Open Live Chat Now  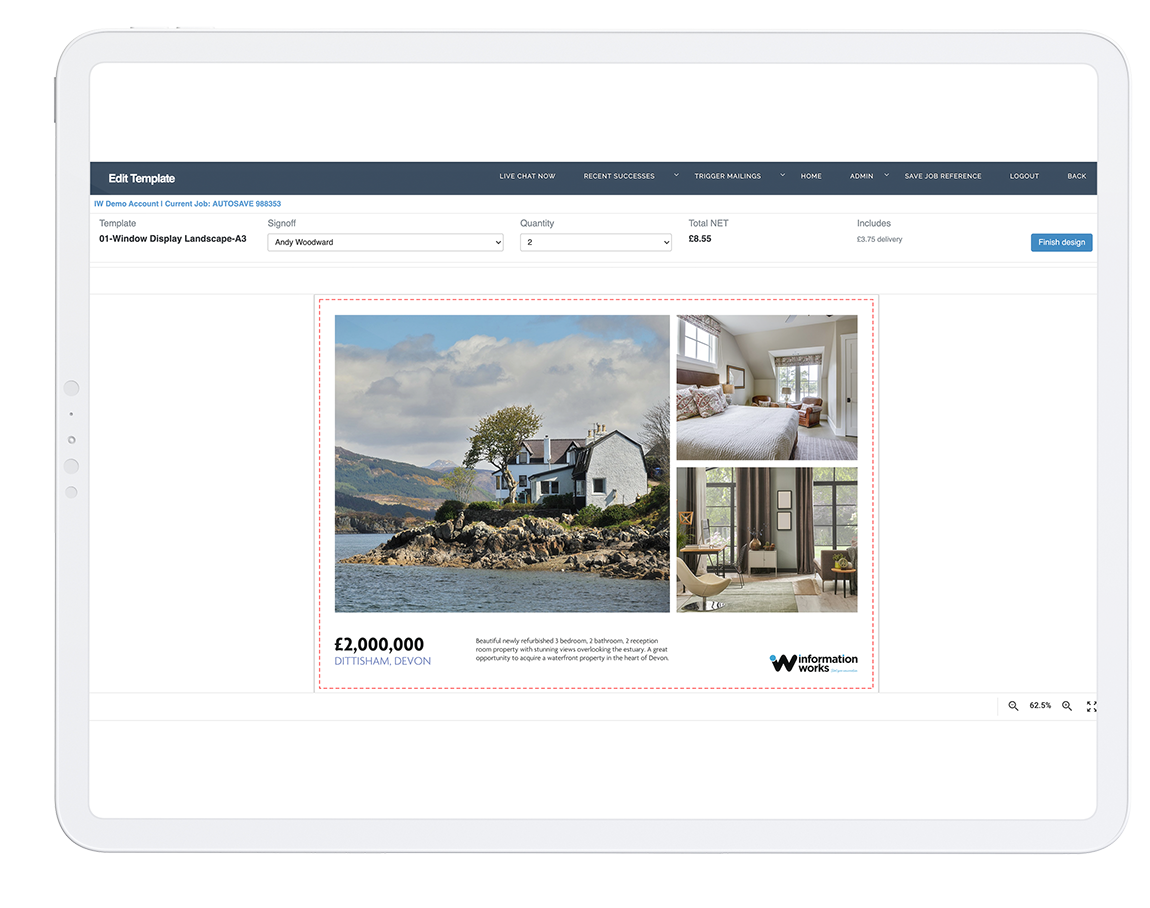(x=527, y=176)
